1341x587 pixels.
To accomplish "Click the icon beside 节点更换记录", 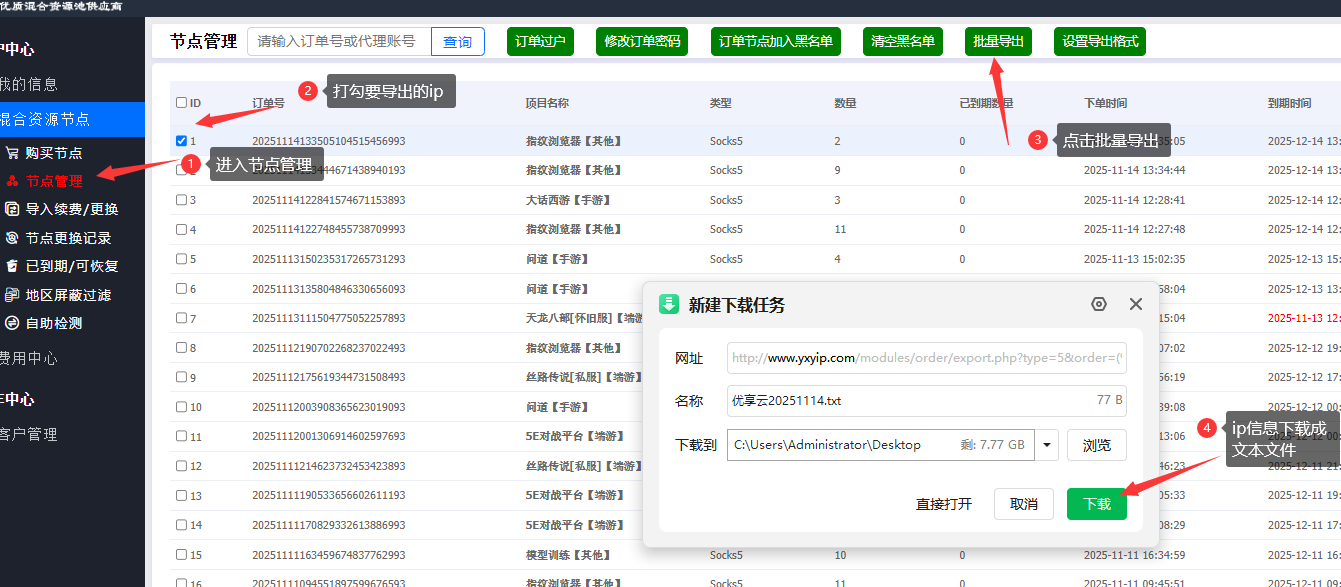I will click(x=12, y=238).
